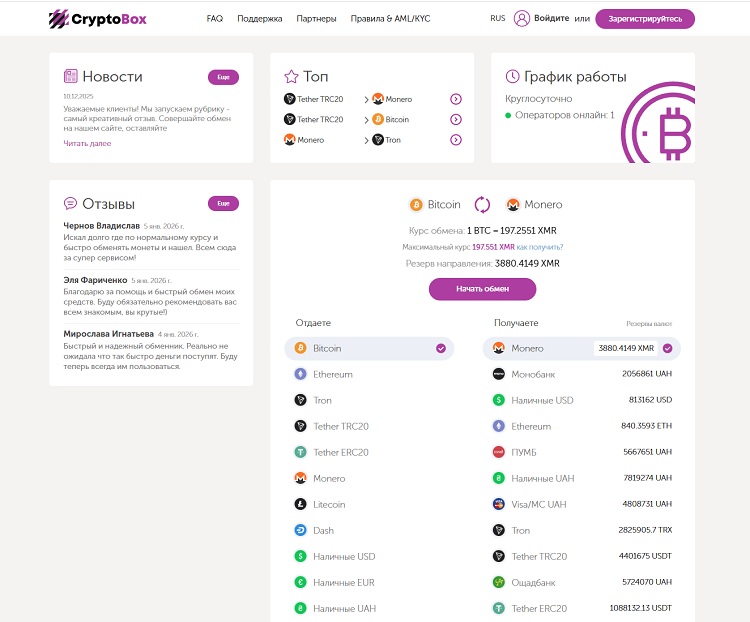Screen dimensions: 750x622
Task: Open Правила & AML/KYC page
Action: (x=390, y=19)
